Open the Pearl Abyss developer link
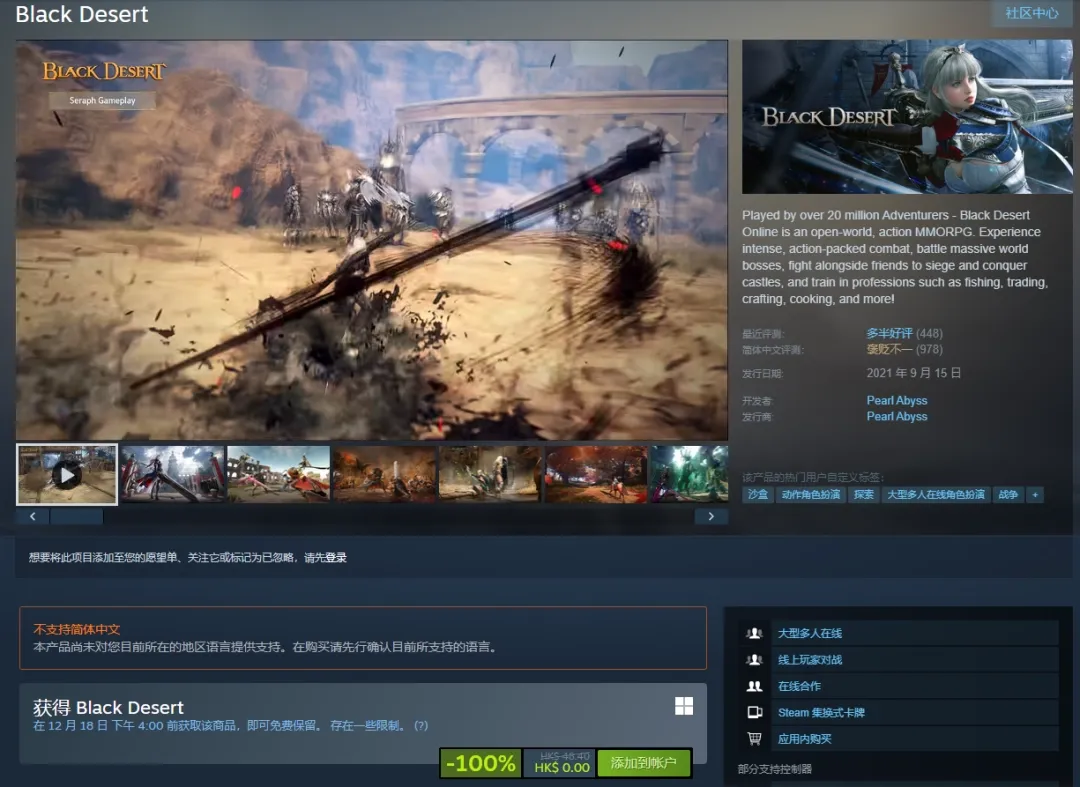This screenshot has height=787, width=1080. click(x=896, y=400)
